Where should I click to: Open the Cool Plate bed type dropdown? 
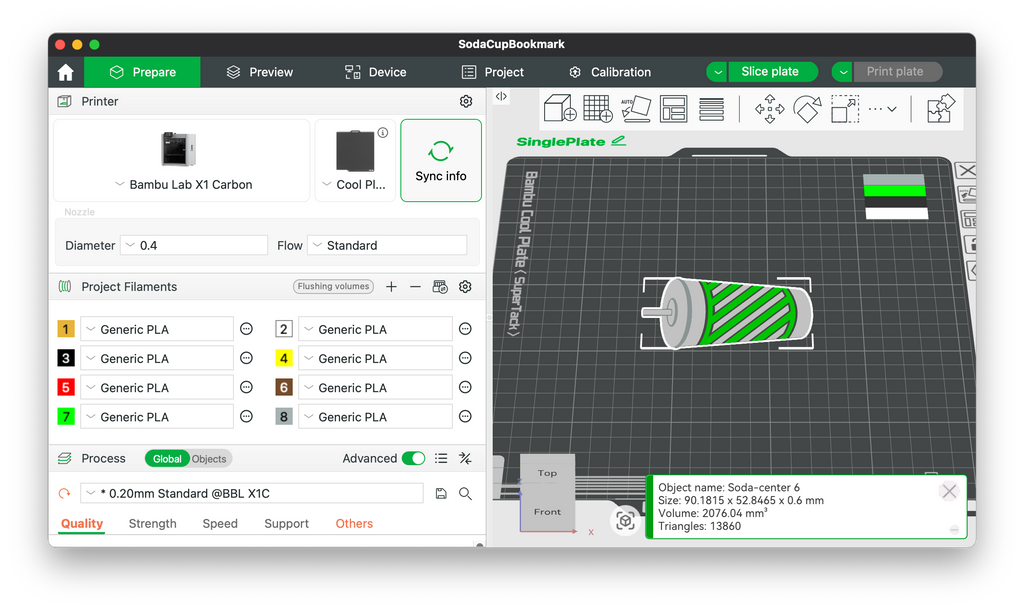(x=355, y=185)
